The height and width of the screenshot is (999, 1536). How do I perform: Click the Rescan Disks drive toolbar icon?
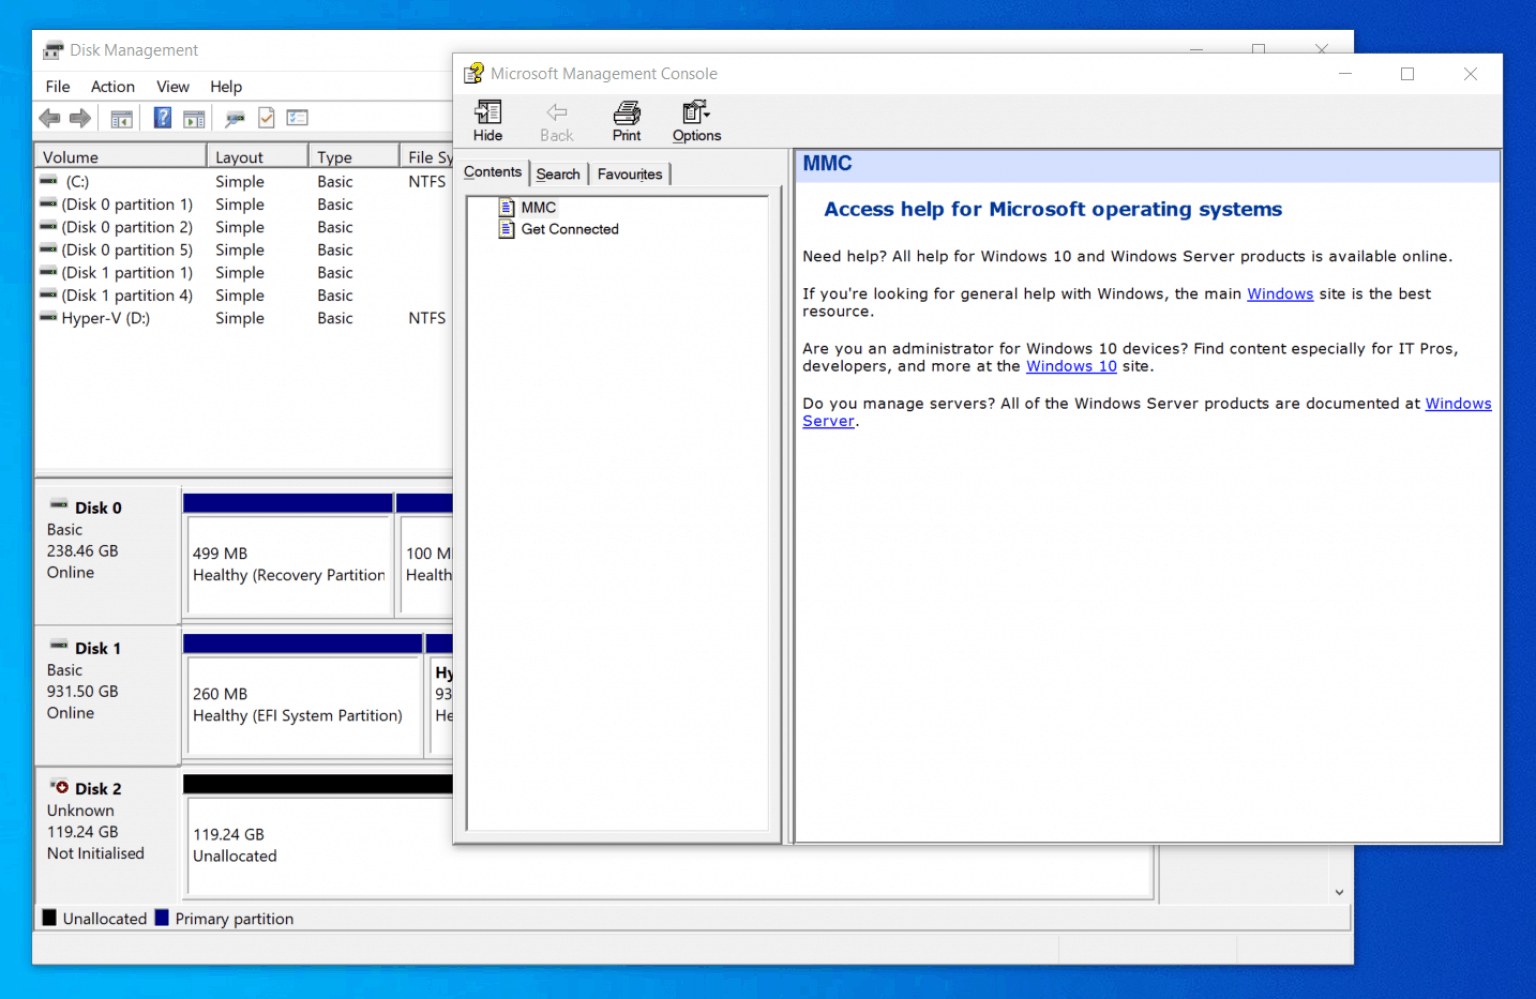pos(235,118)
